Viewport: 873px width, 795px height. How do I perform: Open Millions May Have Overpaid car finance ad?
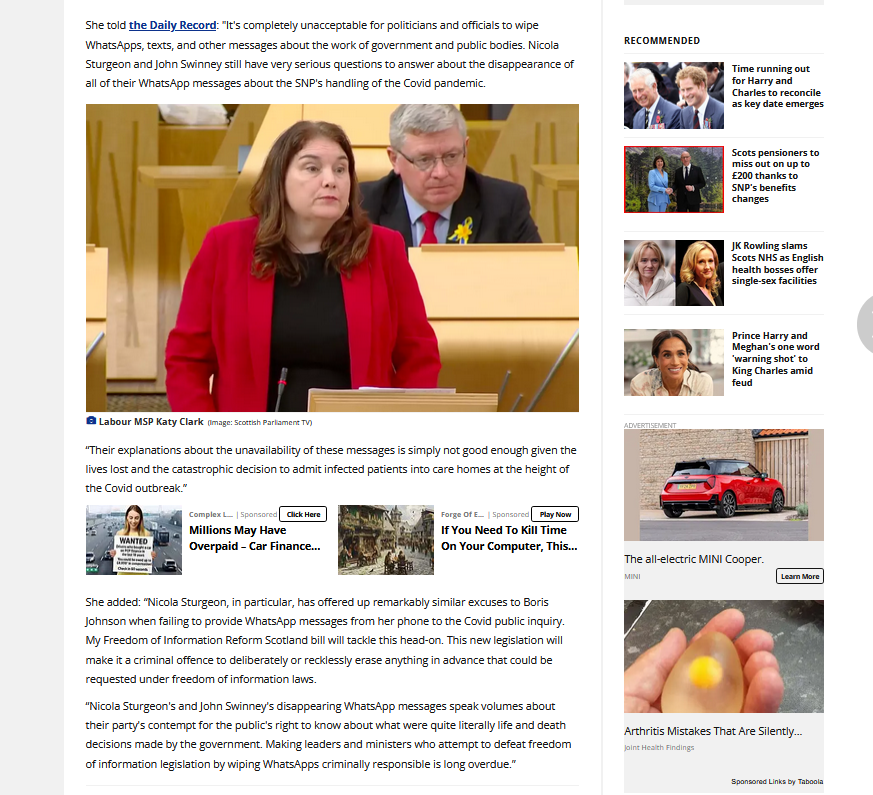tap(254, 538)
